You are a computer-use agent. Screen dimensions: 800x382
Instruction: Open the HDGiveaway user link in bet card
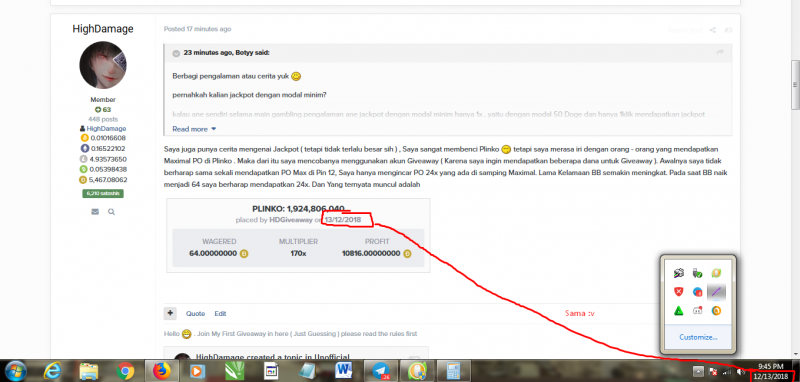291,220
